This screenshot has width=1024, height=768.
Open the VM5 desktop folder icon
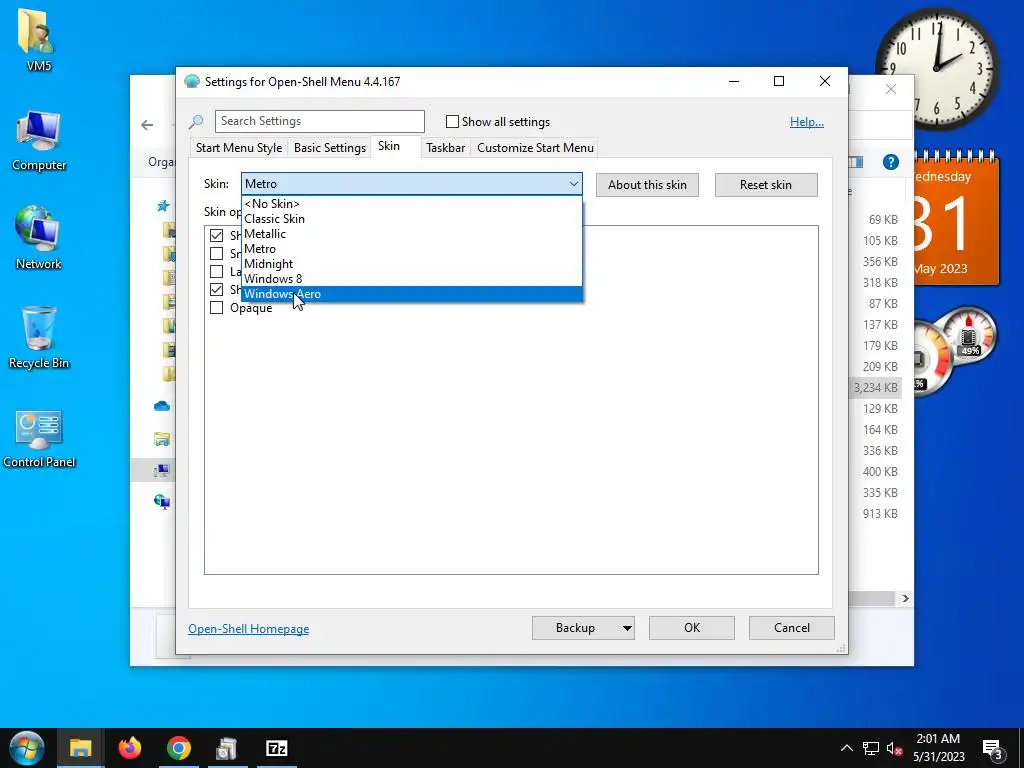click(x=39, y=40)
